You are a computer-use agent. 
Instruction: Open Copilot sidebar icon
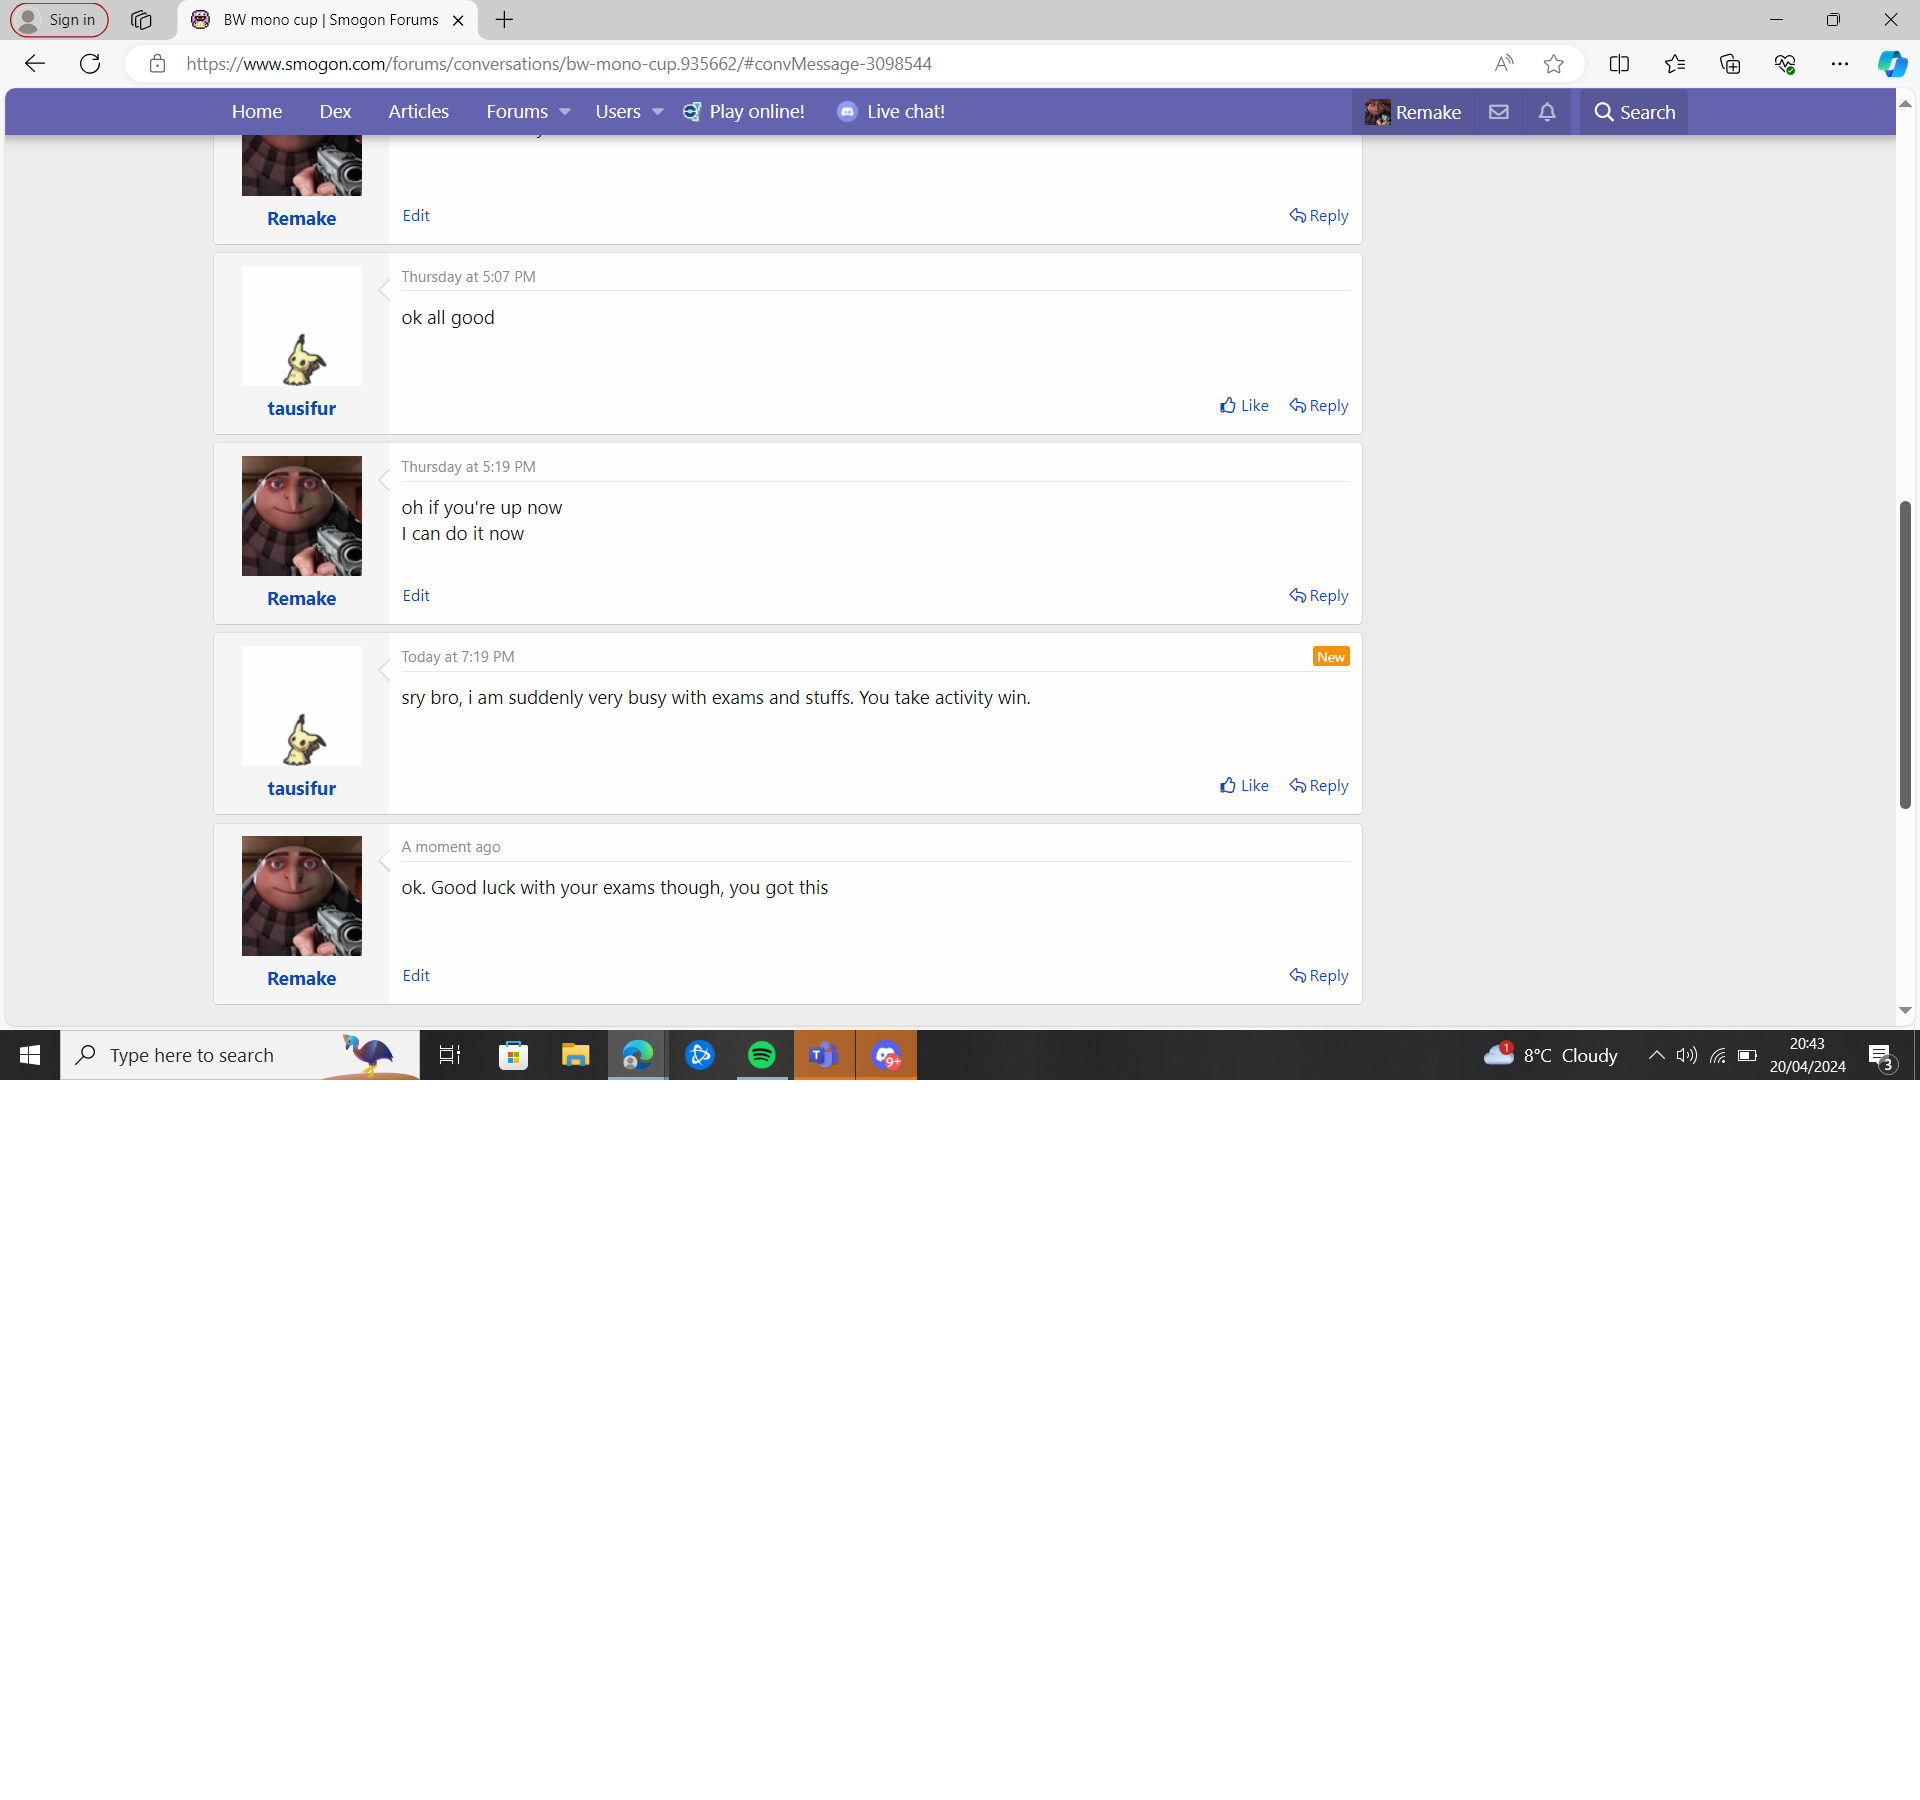click(x=1891, y=64)
